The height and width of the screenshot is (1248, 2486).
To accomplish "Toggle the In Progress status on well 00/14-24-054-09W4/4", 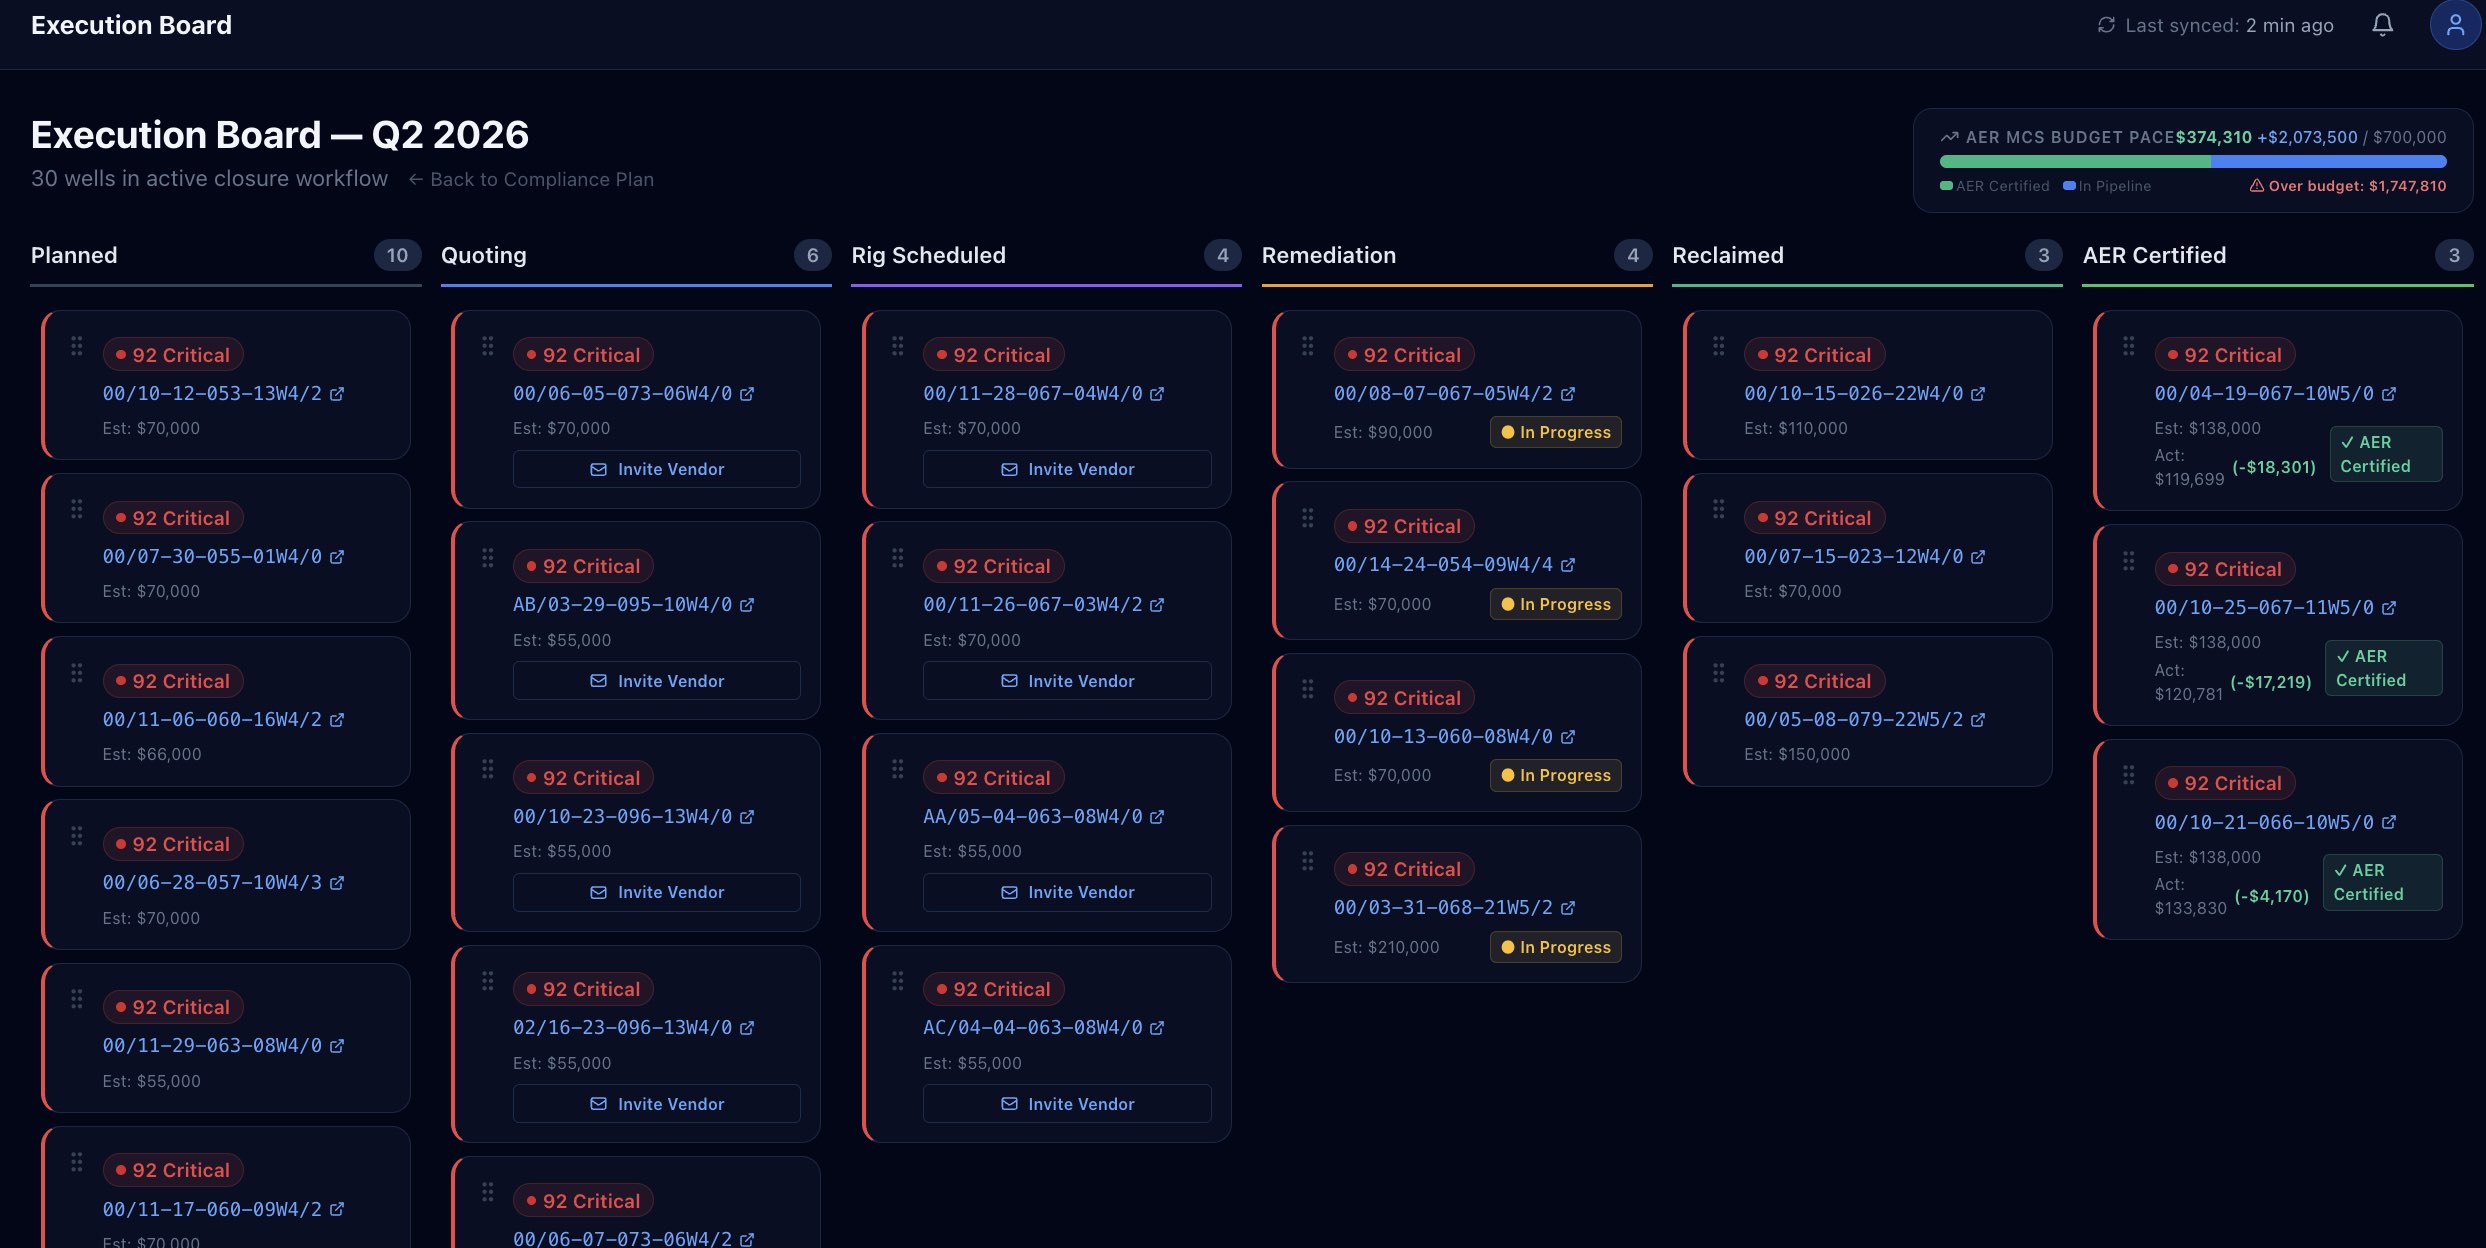I will click(x=1555, y=604).
